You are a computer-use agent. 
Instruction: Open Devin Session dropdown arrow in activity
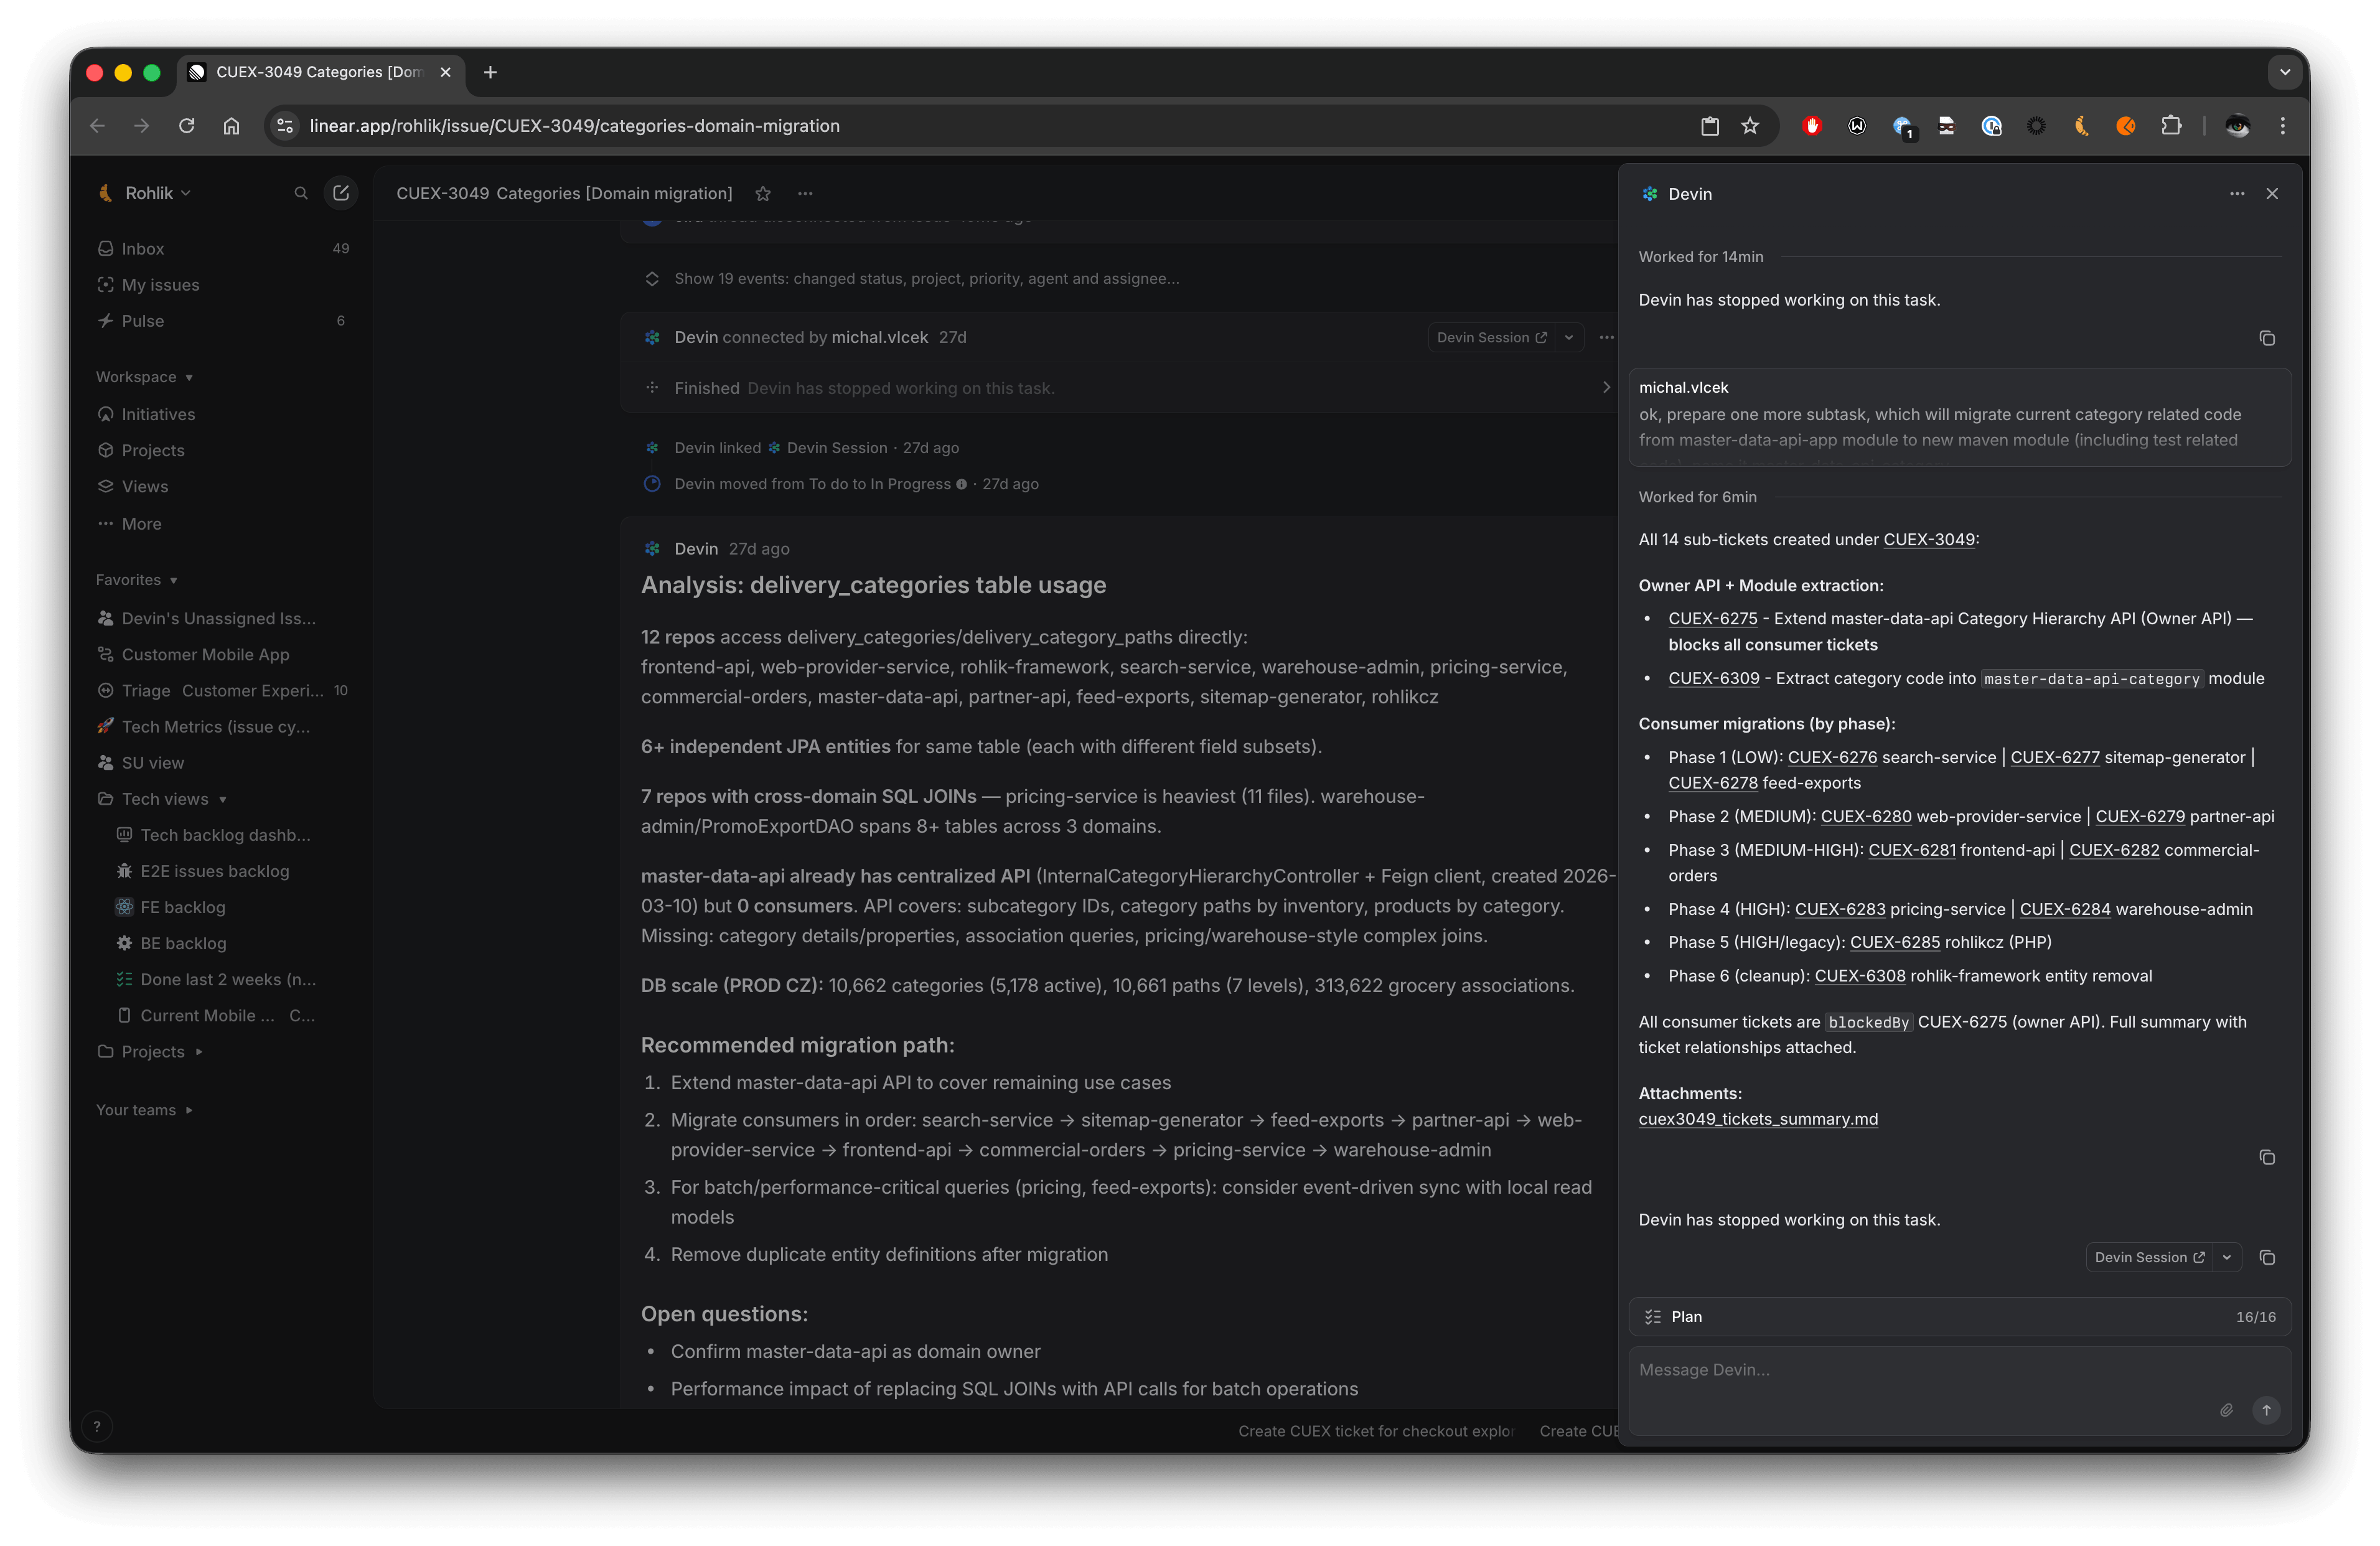(1569, 338)
